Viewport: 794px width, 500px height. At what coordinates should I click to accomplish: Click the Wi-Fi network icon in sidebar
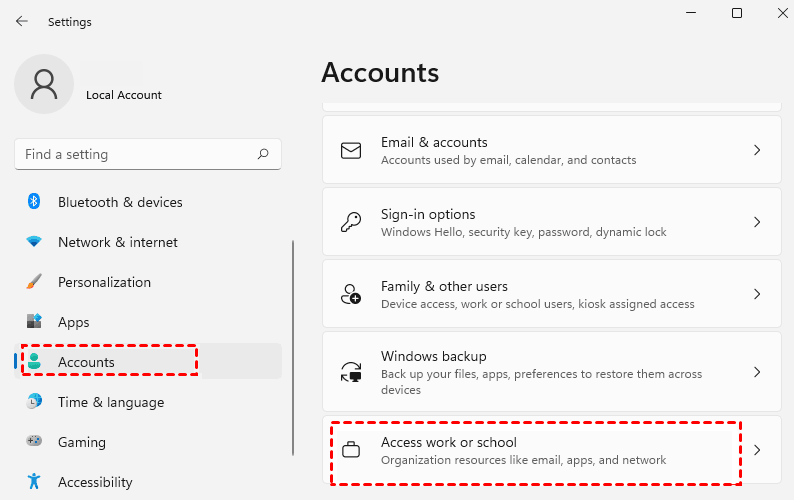point(34,242)
